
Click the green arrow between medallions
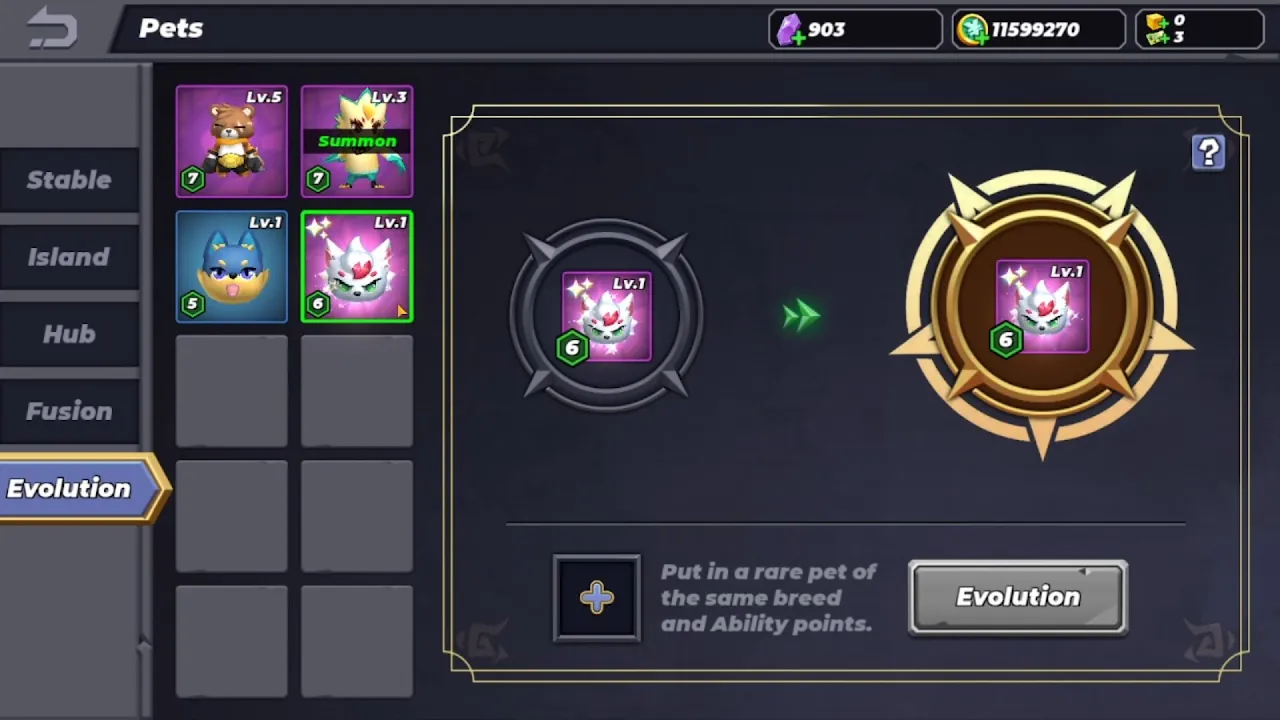pyautogui.click(x=801, y=316)
